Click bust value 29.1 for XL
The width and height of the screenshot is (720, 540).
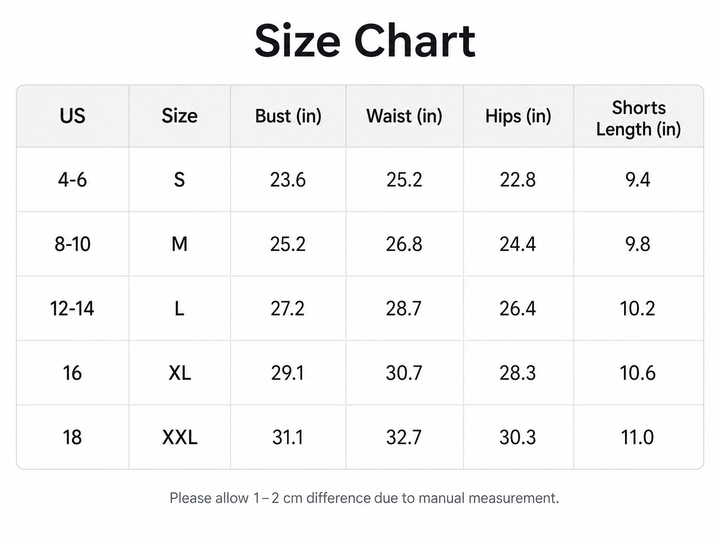288,372
